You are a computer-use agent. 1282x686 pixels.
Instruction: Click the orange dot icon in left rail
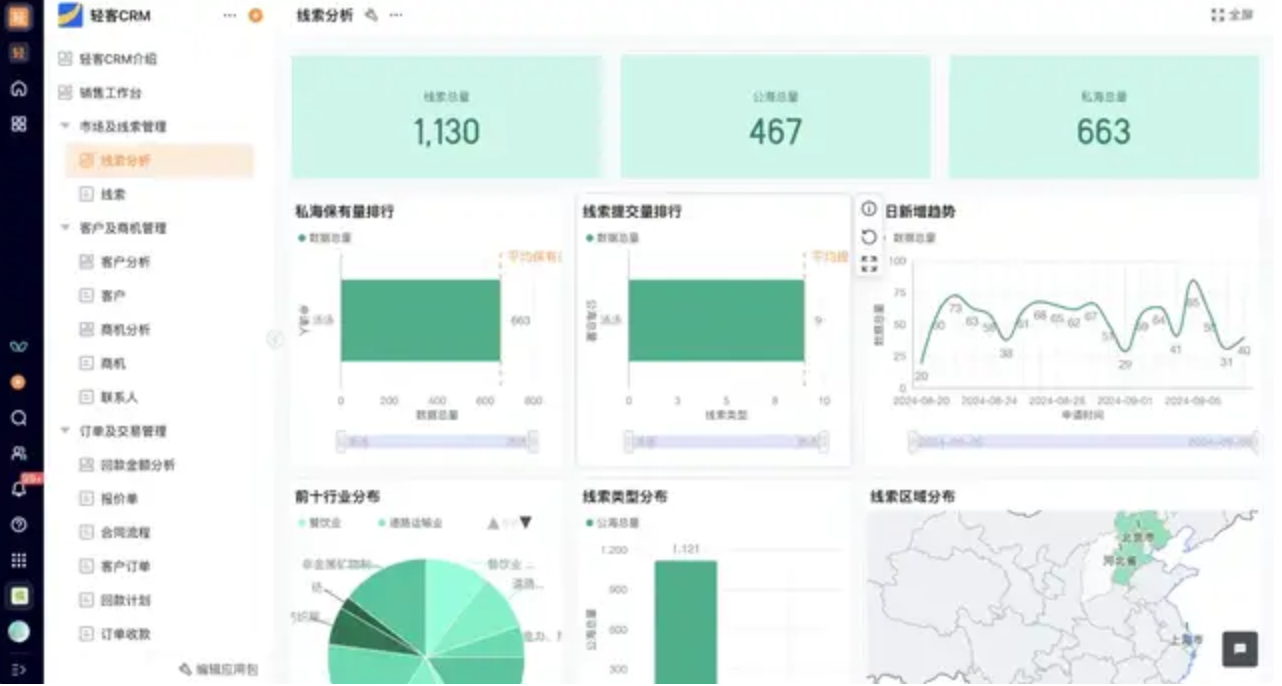tap(19, 382)
